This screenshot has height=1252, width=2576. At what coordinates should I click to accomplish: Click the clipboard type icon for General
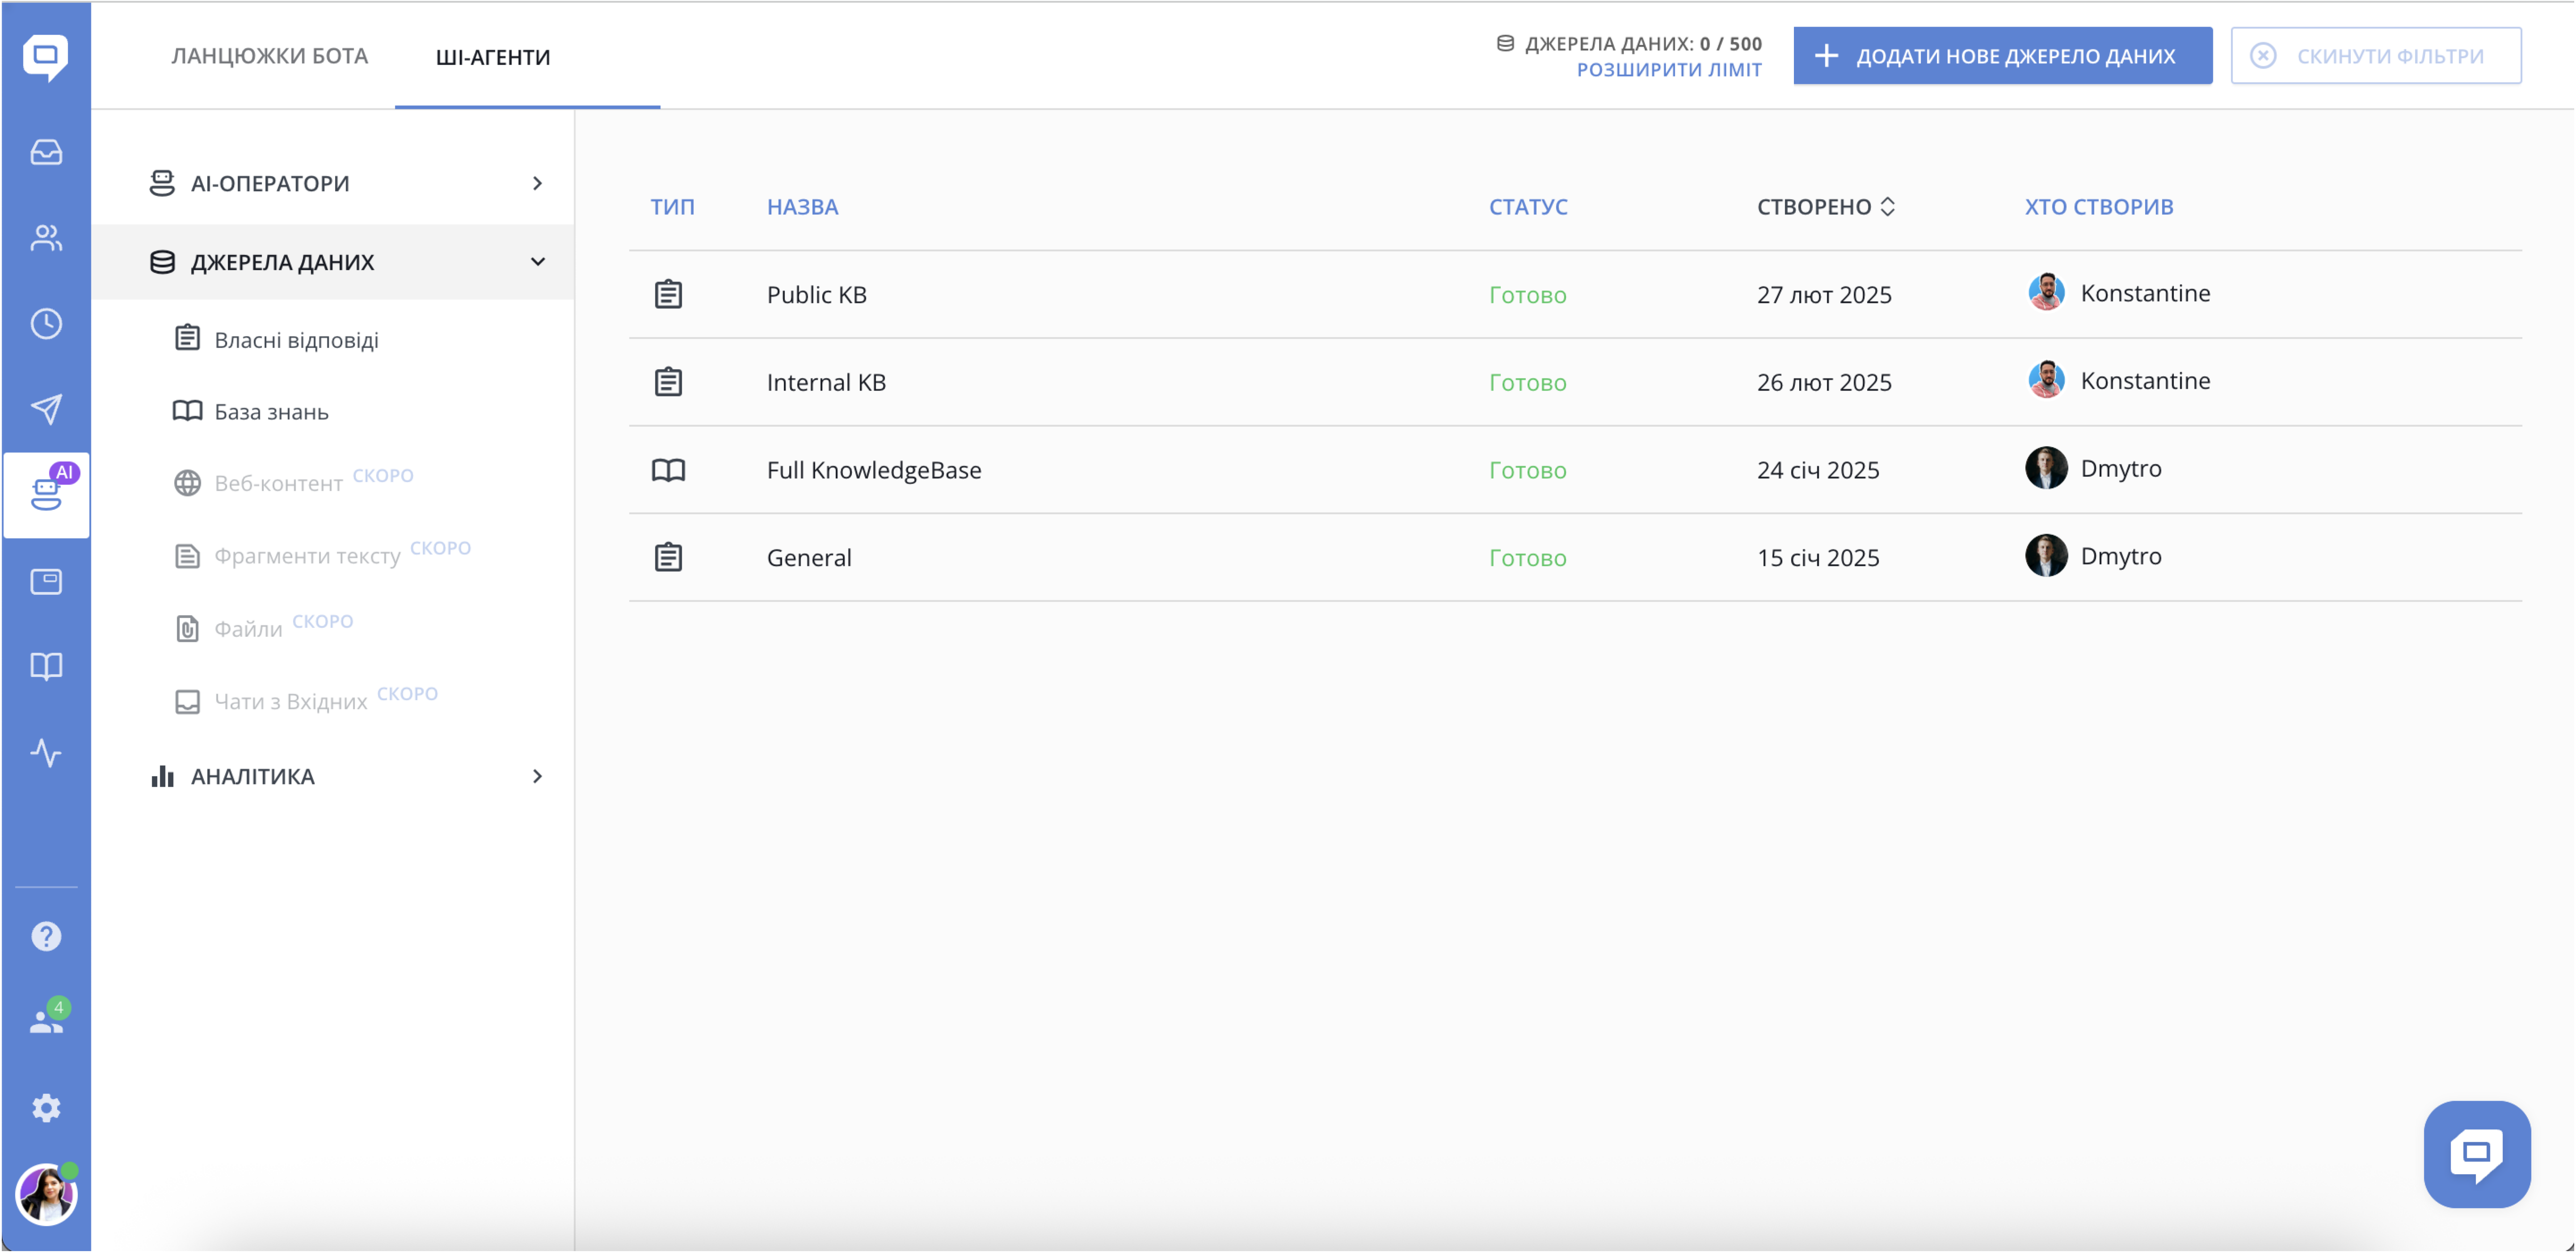click(x=668, y=557)
